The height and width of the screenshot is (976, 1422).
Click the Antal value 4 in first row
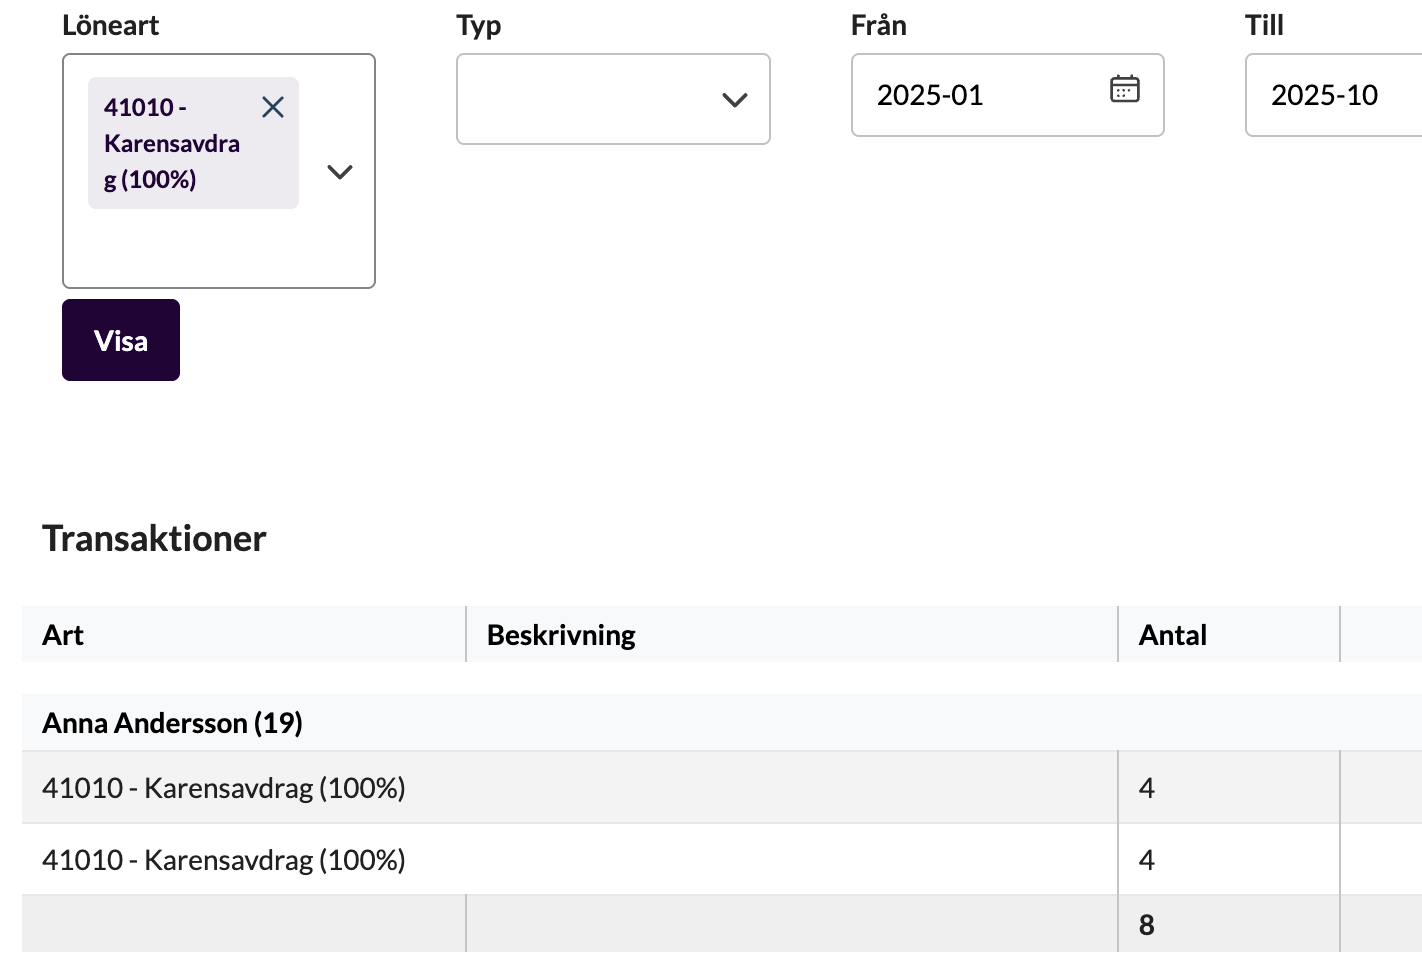pyautogui.click(x=1147, y=788)
